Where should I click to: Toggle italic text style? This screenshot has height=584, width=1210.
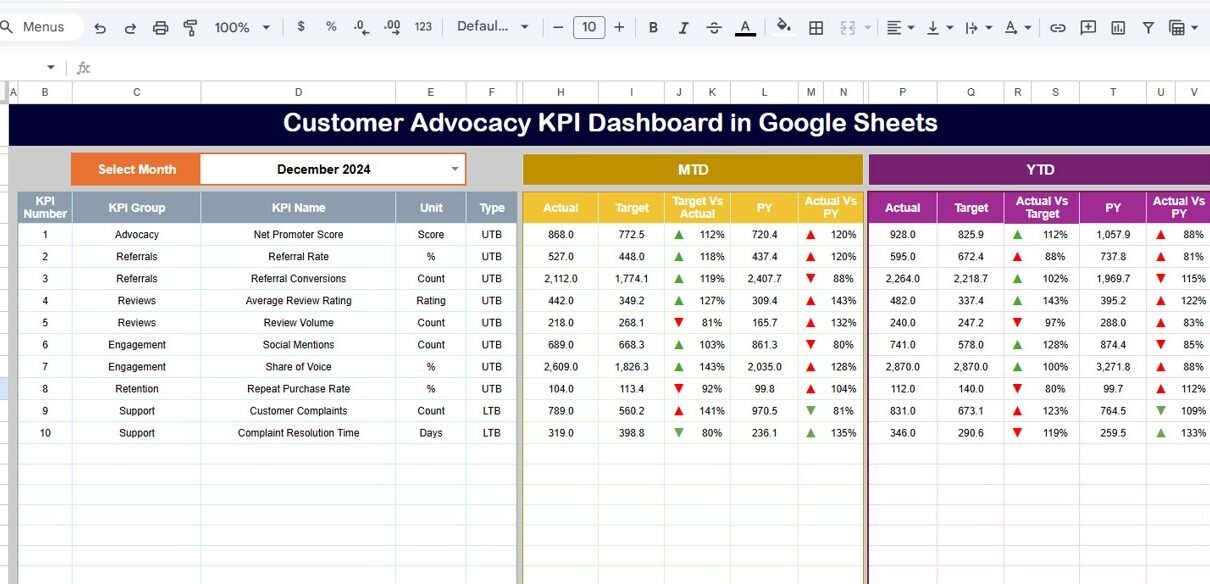[684, 28]
